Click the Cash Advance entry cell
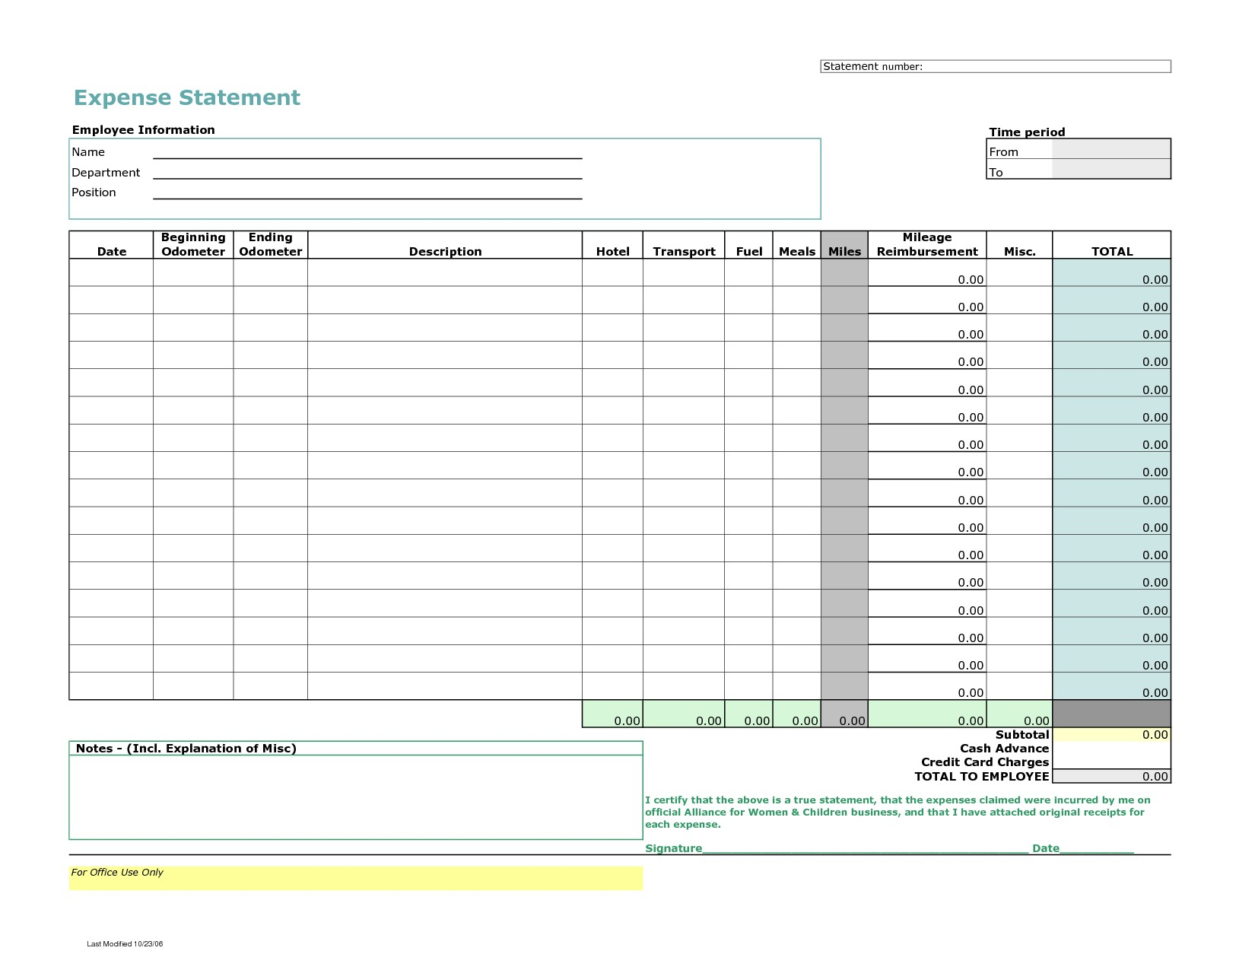Image resolution: width=1255 pixels, height=970 pixels. (x=1110, y=748)
